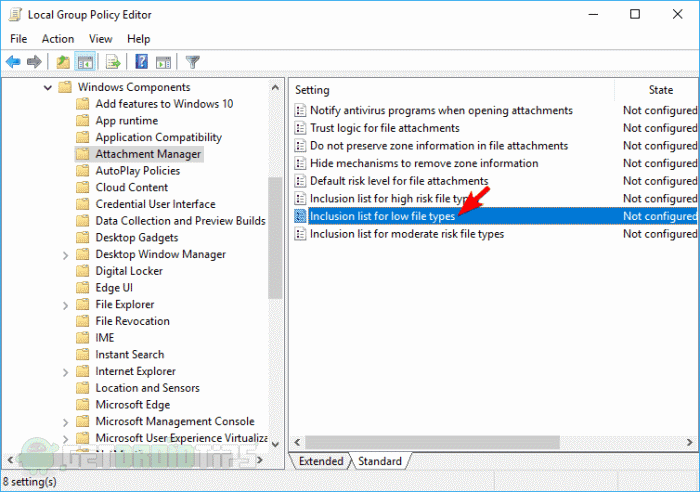Toggle the Show/Hide Action Pane icon

point(163,62)
